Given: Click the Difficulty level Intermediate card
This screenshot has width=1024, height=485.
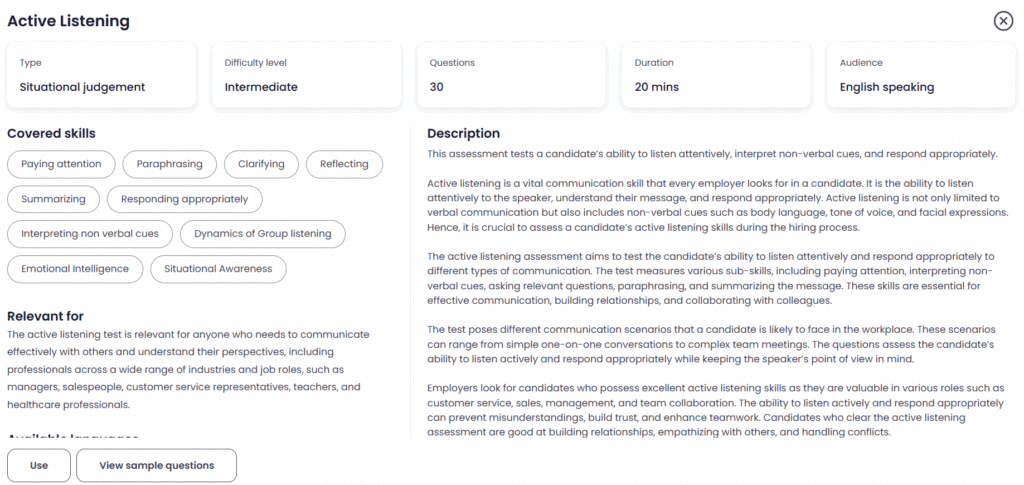Looking at the screenshot, I should [306, 75].
